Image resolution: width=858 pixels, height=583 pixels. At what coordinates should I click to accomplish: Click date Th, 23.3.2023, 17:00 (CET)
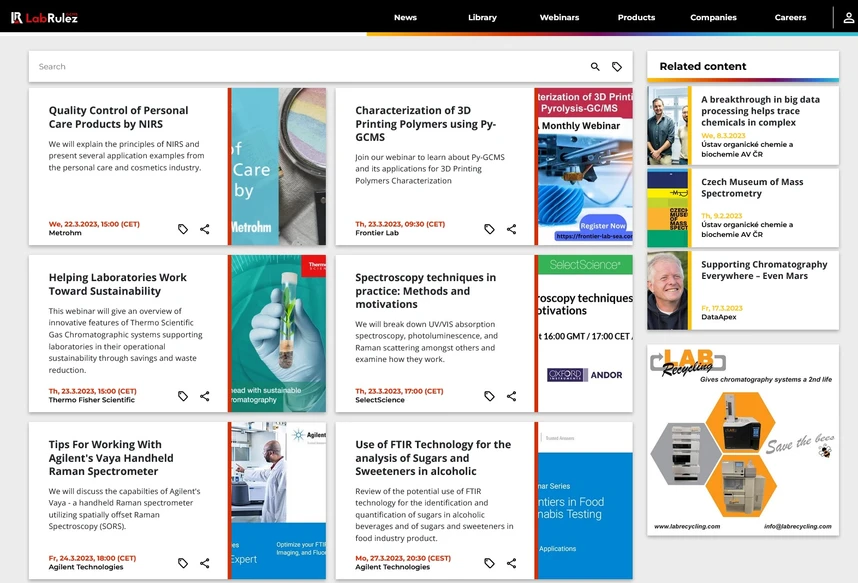pos(399,391)
